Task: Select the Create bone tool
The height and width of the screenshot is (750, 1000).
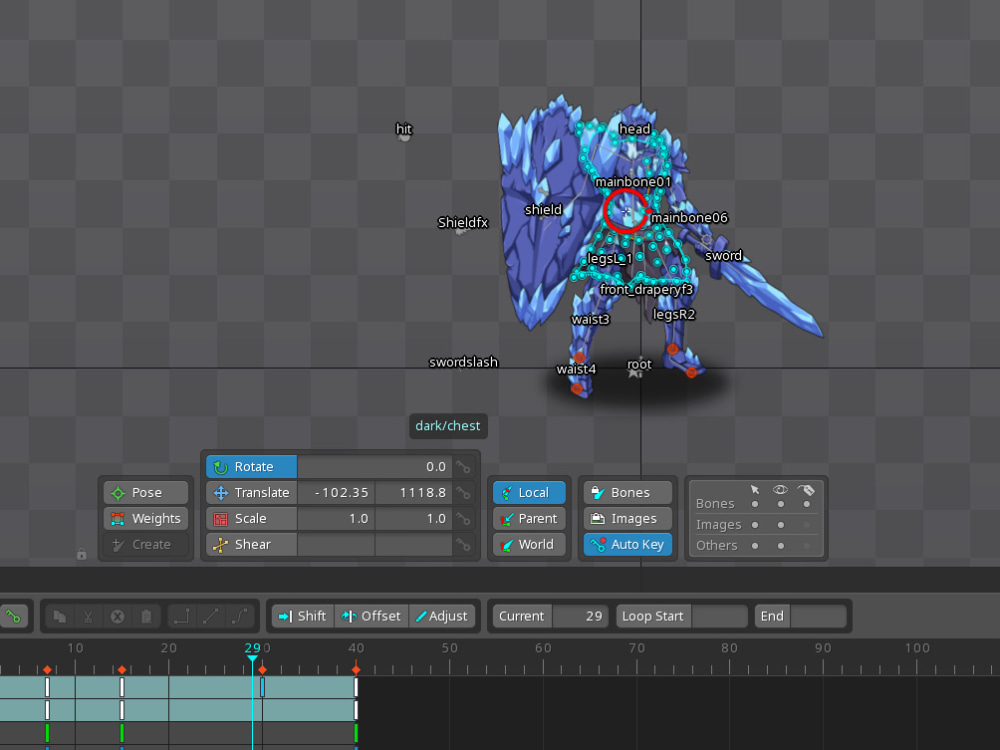Action: click(146, 545)
